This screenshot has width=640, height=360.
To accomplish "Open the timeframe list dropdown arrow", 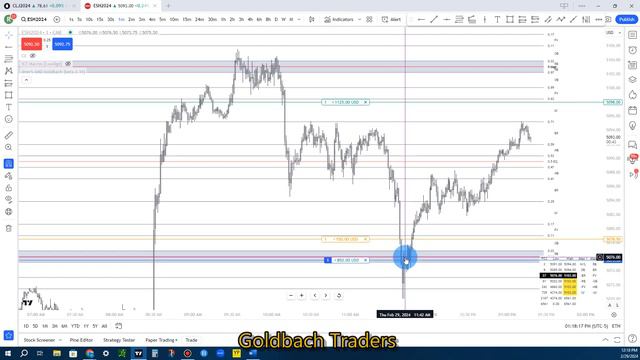I will pos(299,19).
